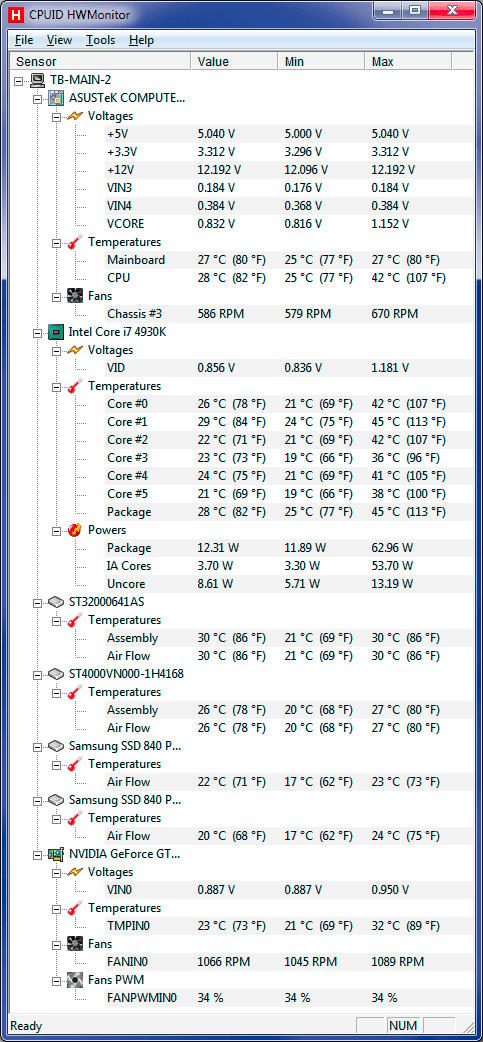
Task: Click the Intel Core i7 Temperatures thermometer icon
Action: (75, 385)
